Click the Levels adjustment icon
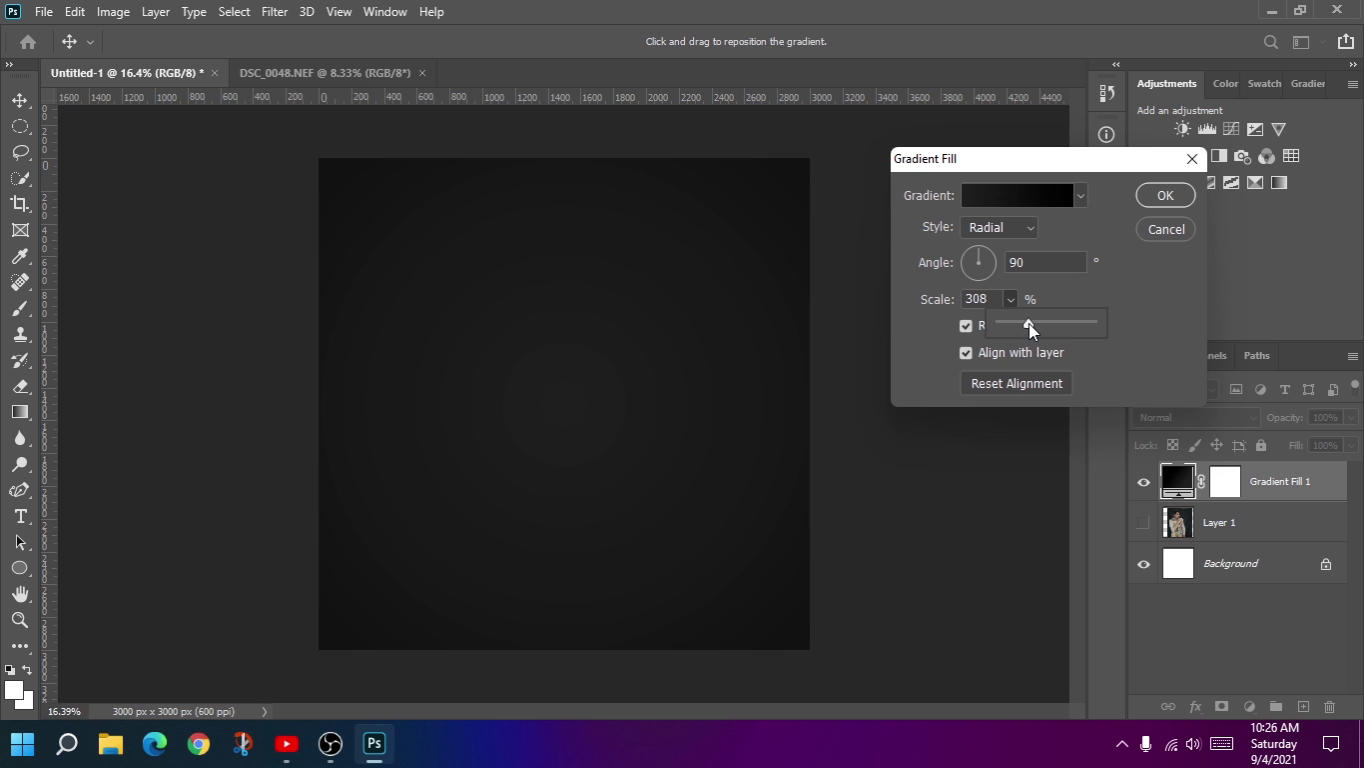1364x768 pixels. [x=1207, y=129]
